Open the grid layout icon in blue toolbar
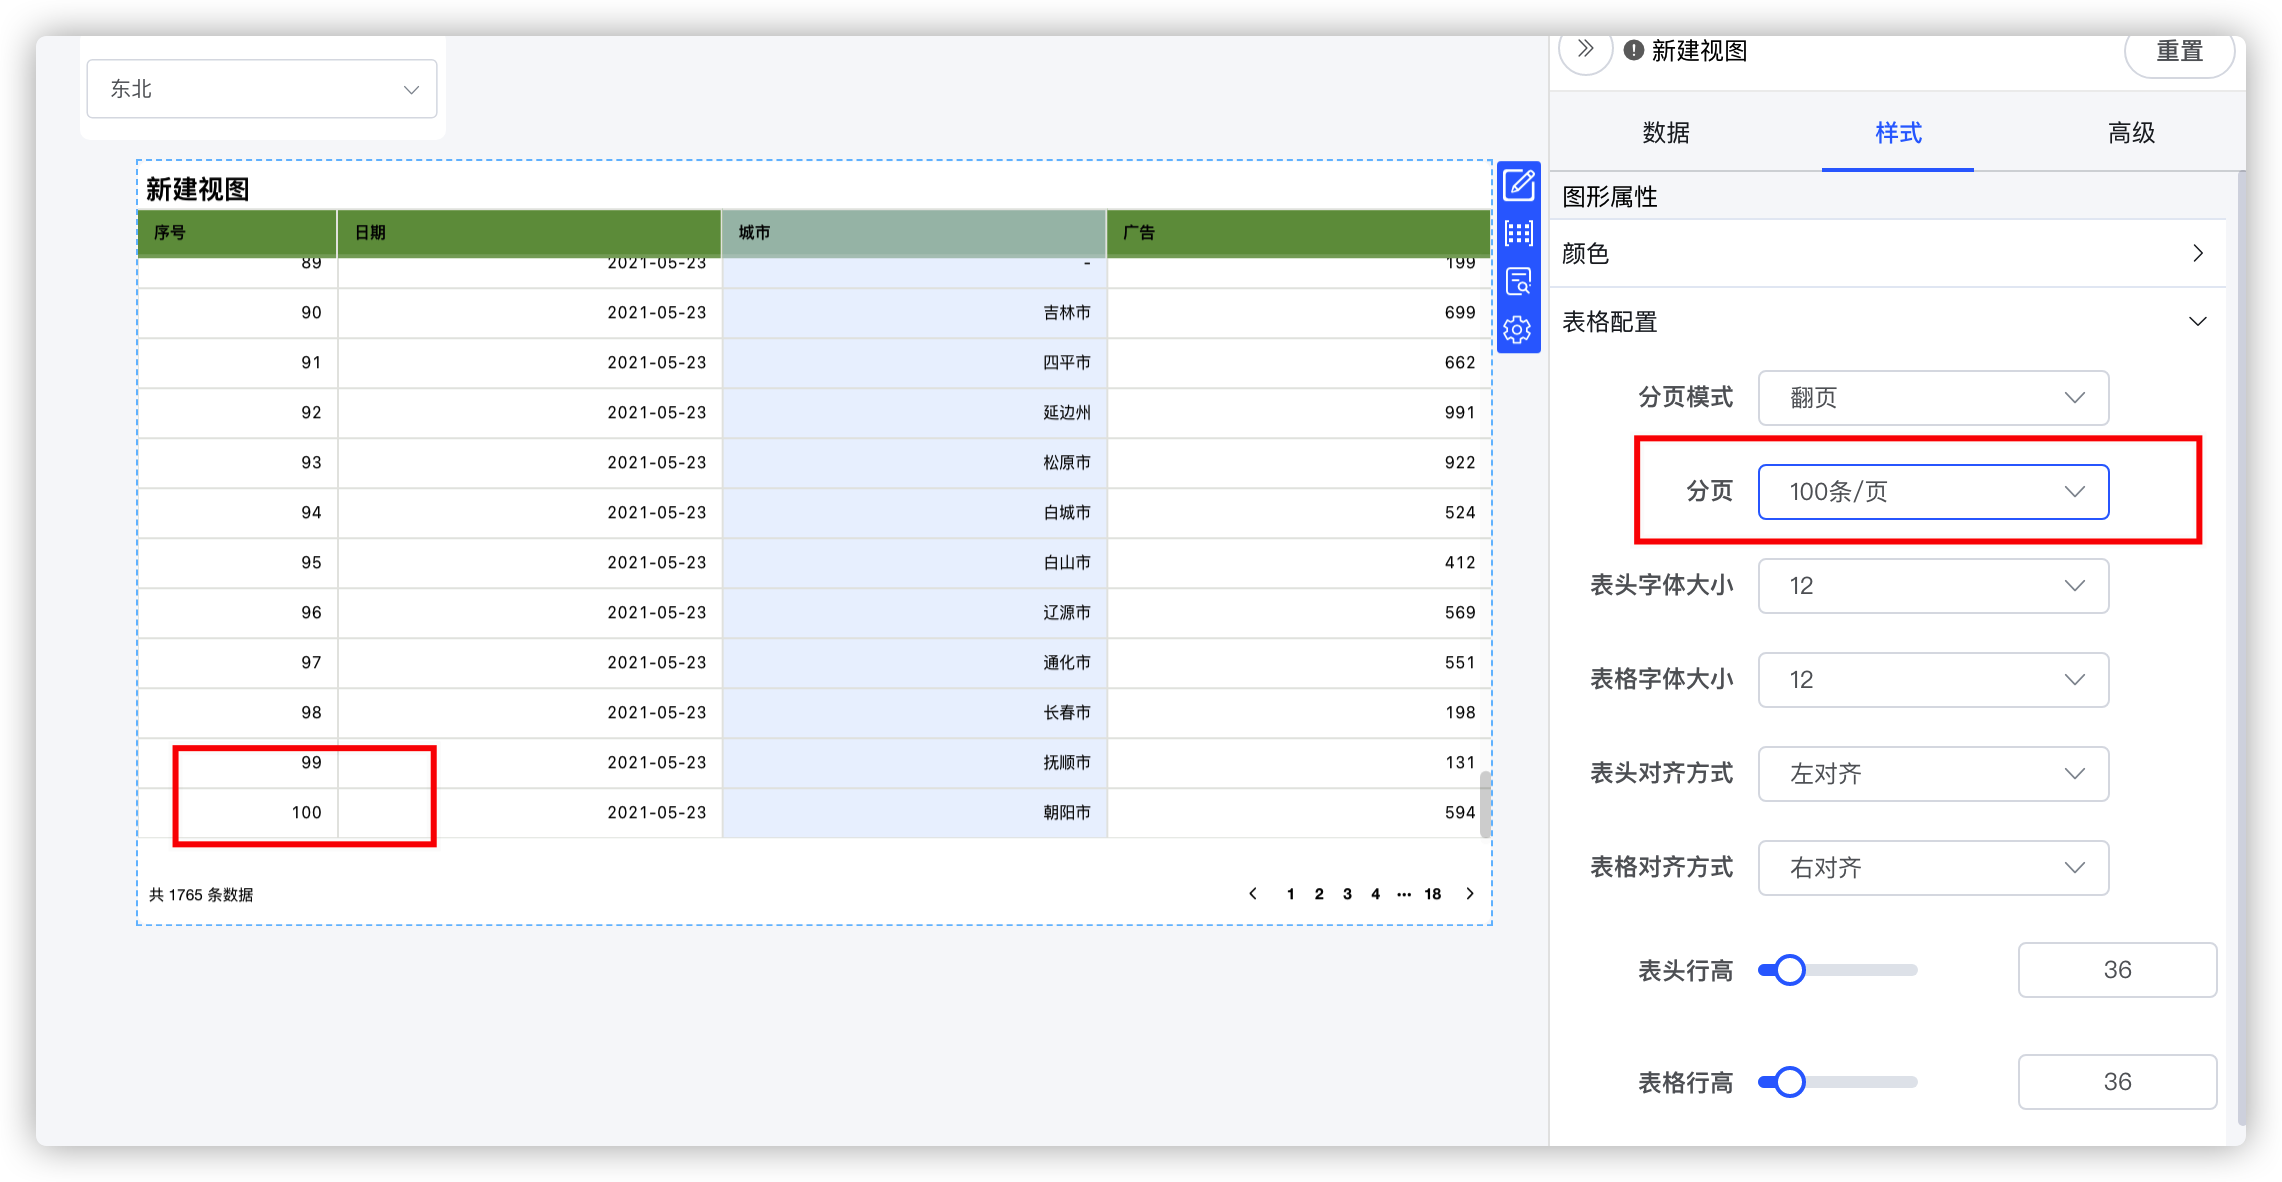Viewport: 2282px width, 1182px height. coord(1518,233)
